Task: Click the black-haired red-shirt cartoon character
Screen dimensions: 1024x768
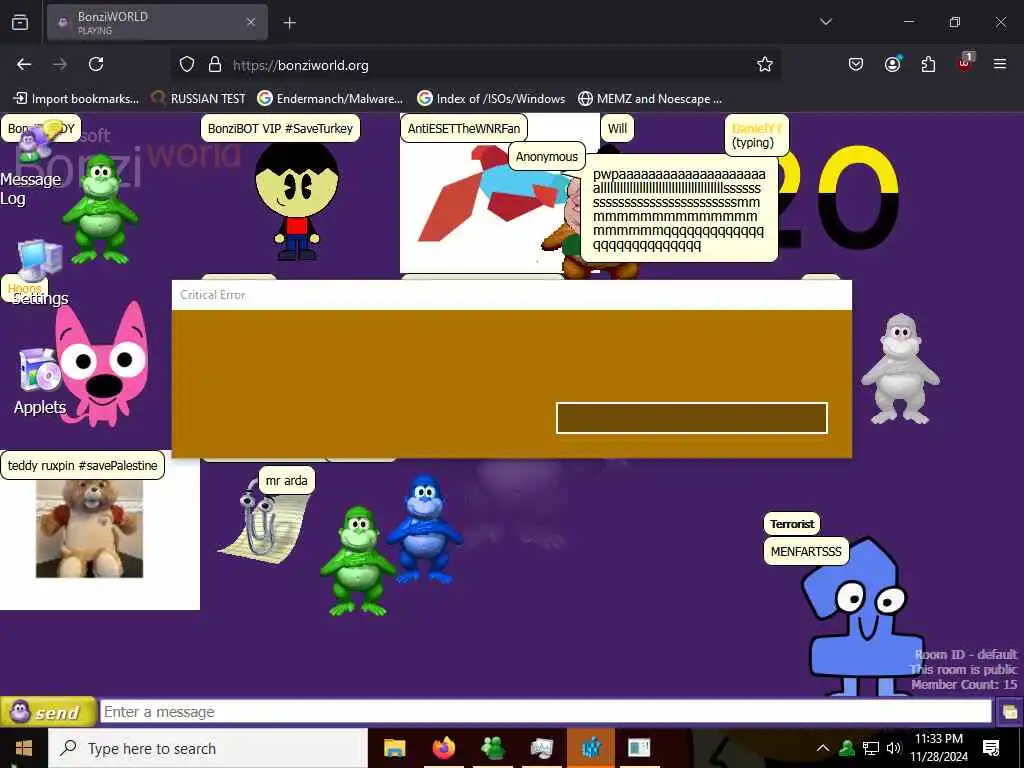Action: tap(297, 202)
